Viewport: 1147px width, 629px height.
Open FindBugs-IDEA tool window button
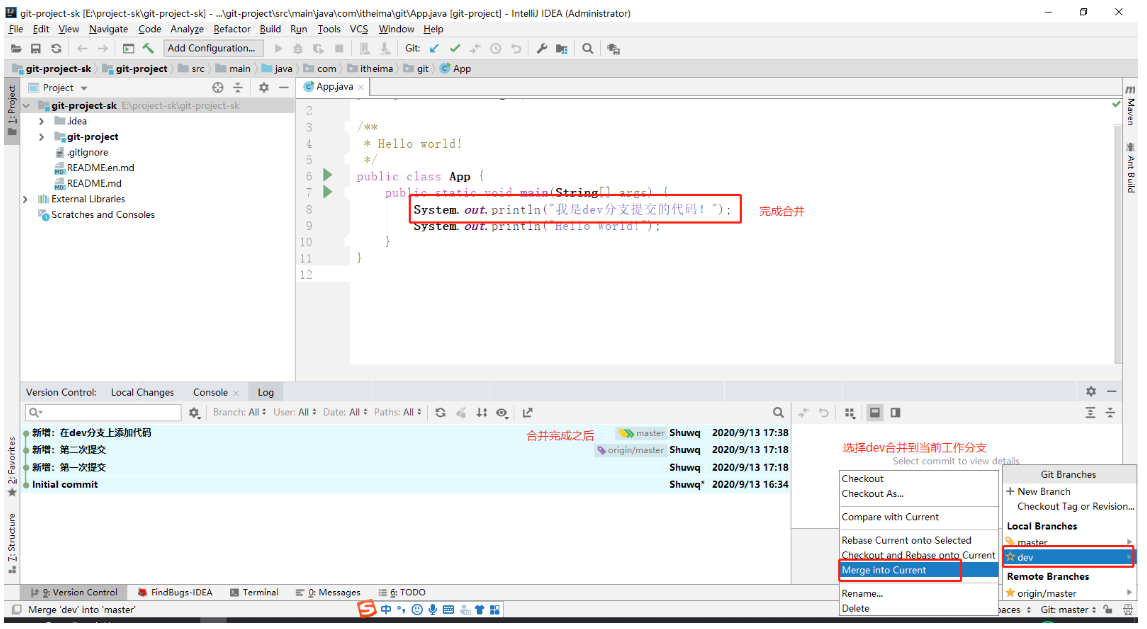(175, 592)
